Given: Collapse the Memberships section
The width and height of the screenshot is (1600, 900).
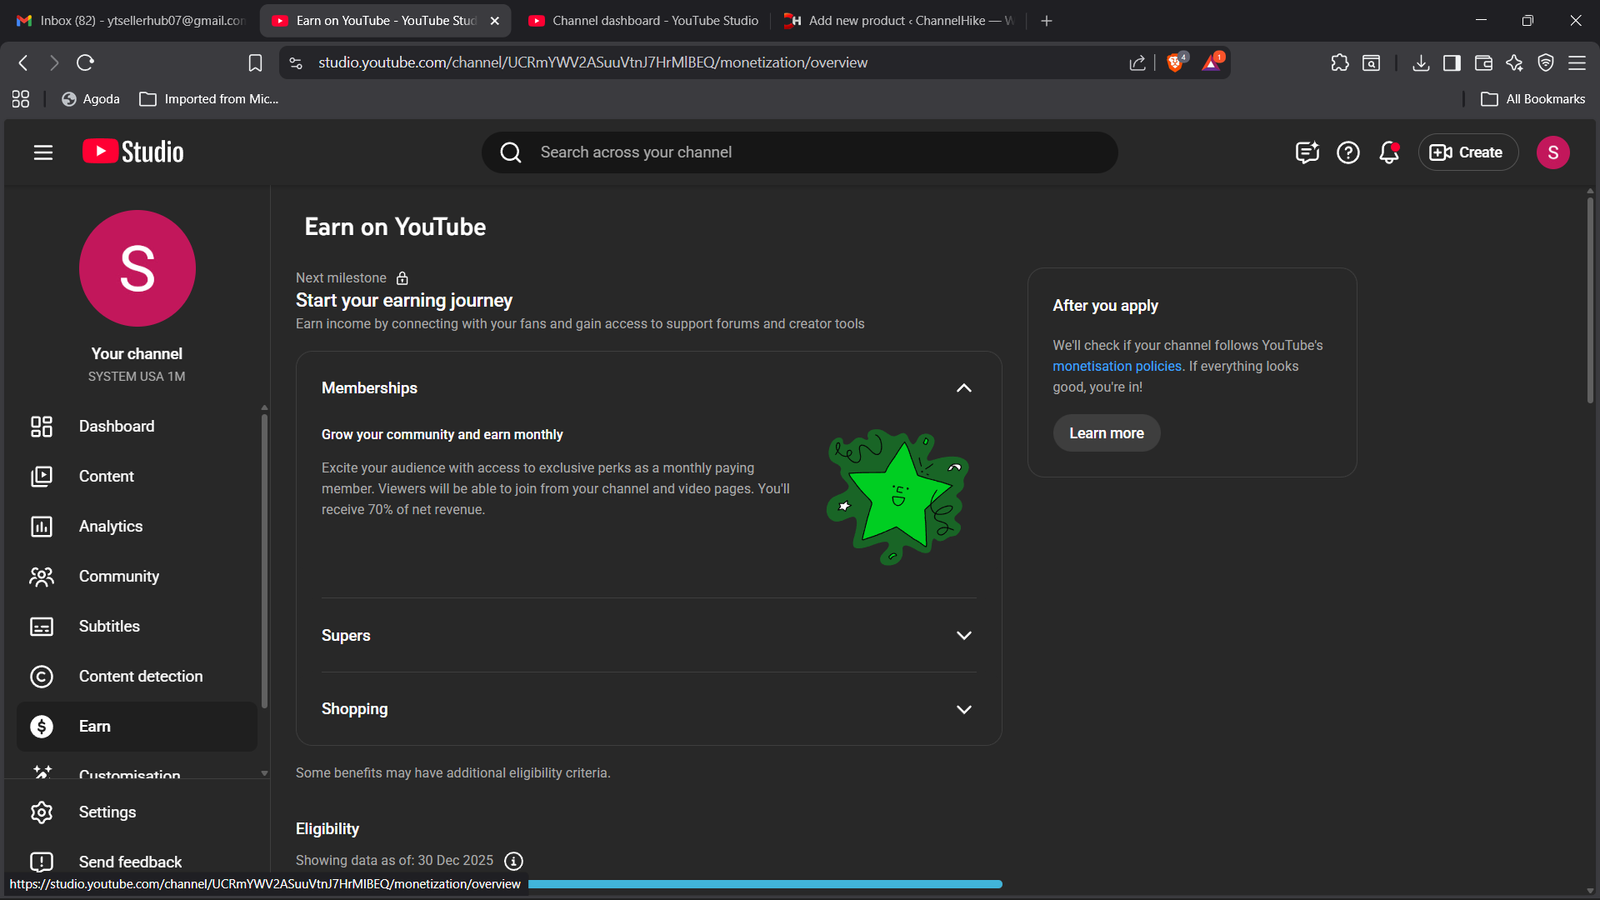Looking at the screenshot, I should point(963,388).
